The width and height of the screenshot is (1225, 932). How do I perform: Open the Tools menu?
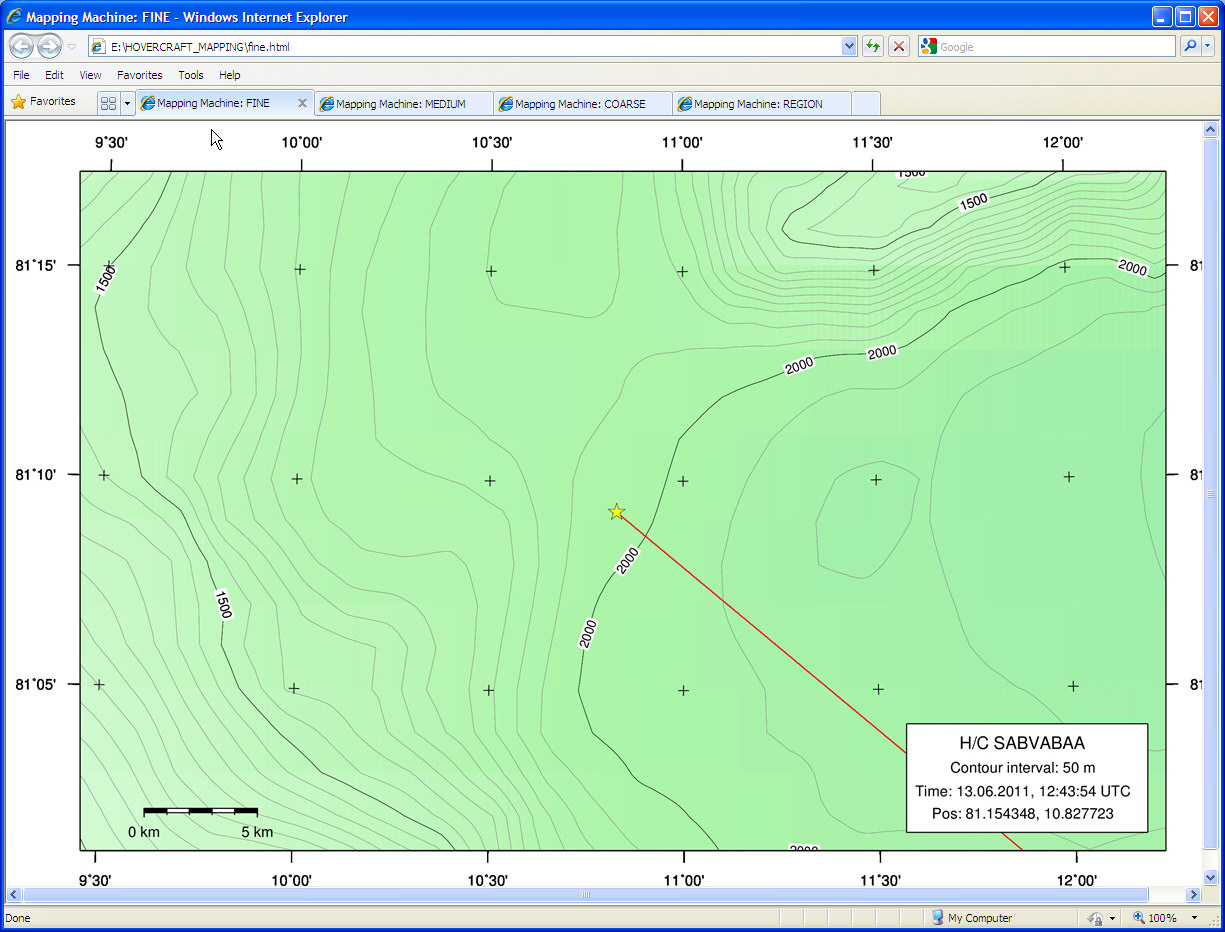190,75
